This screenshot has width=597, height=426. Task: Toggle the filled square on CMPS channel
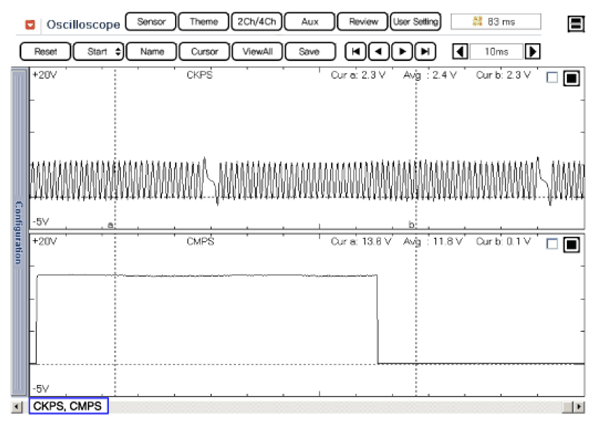pos(571,244)
